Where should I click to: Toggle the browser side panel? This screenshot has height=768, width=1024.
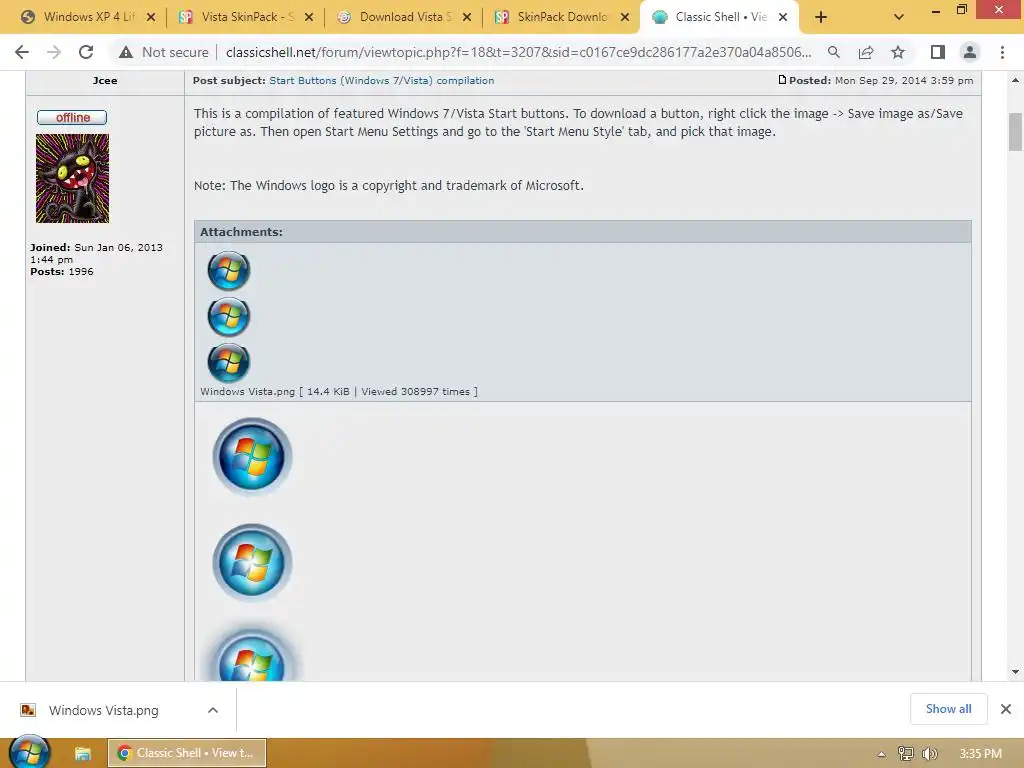click(x=938, y=52)
